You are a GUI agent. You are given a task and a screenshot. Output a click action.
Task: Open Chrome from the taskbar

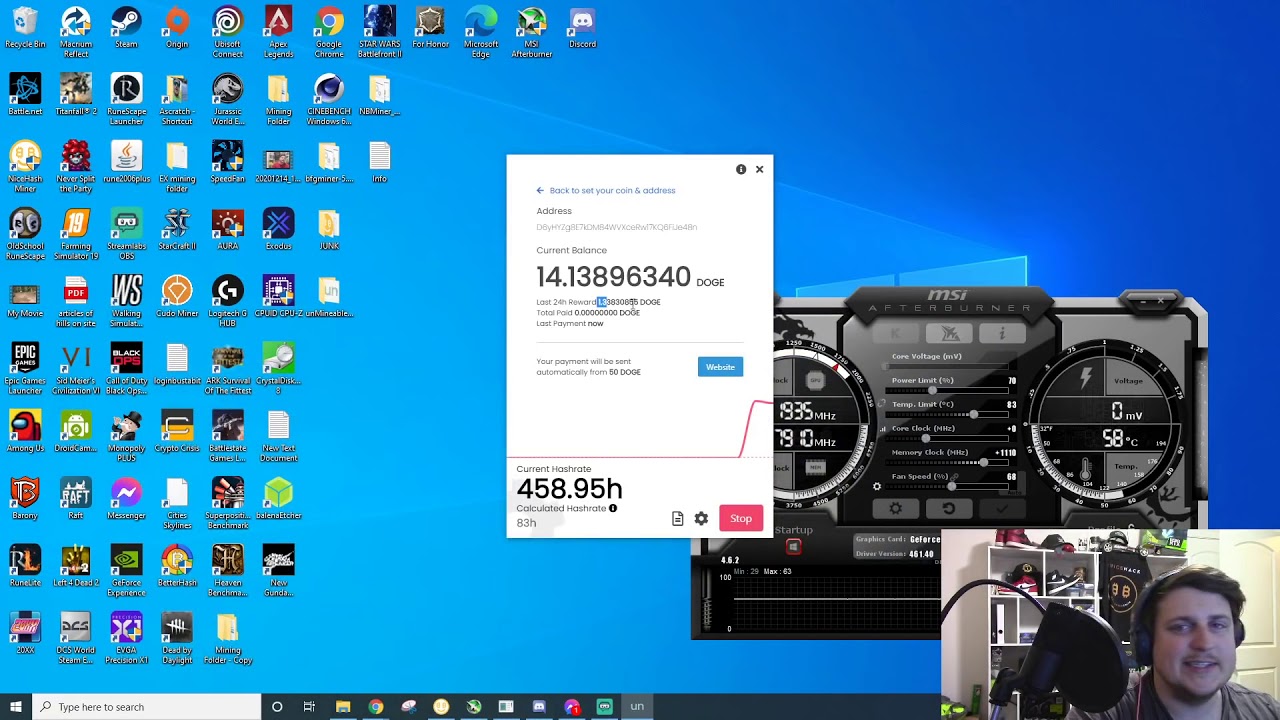click(375, 707)
